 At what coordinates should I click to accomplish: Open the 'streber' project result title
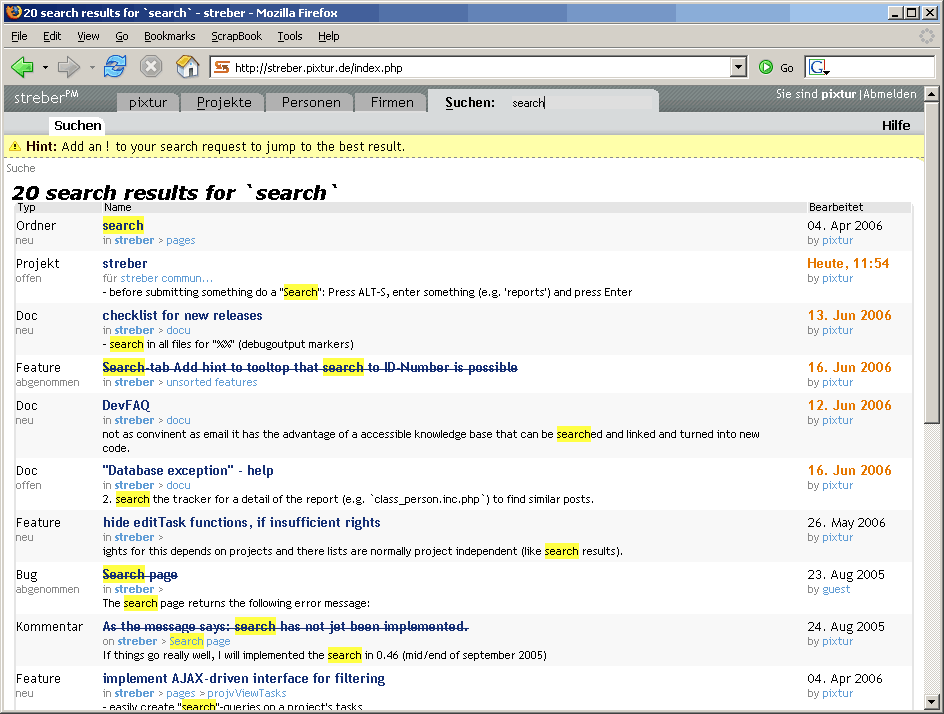(x=125, y=263)
